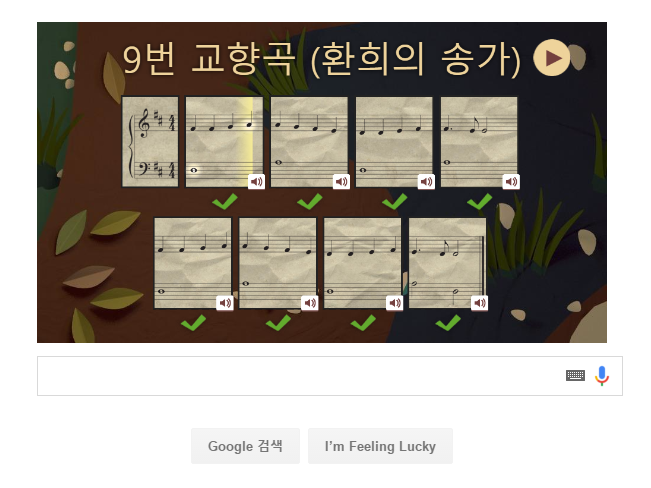This screenshot has height=488, width=651.
Task: Select the second bottom-row measure sheet
Action: (277, 263)
